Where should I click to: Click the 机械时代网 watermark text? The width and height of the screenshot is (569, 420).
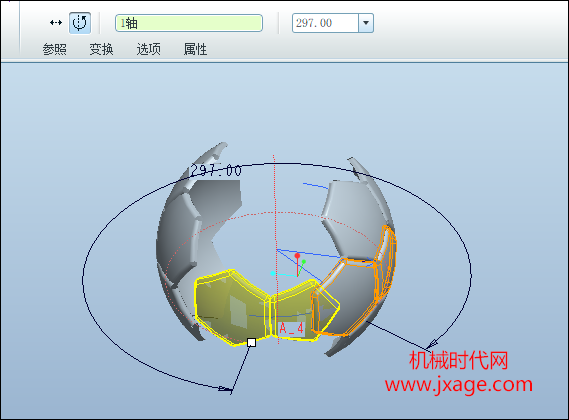(x=459, y=360)
